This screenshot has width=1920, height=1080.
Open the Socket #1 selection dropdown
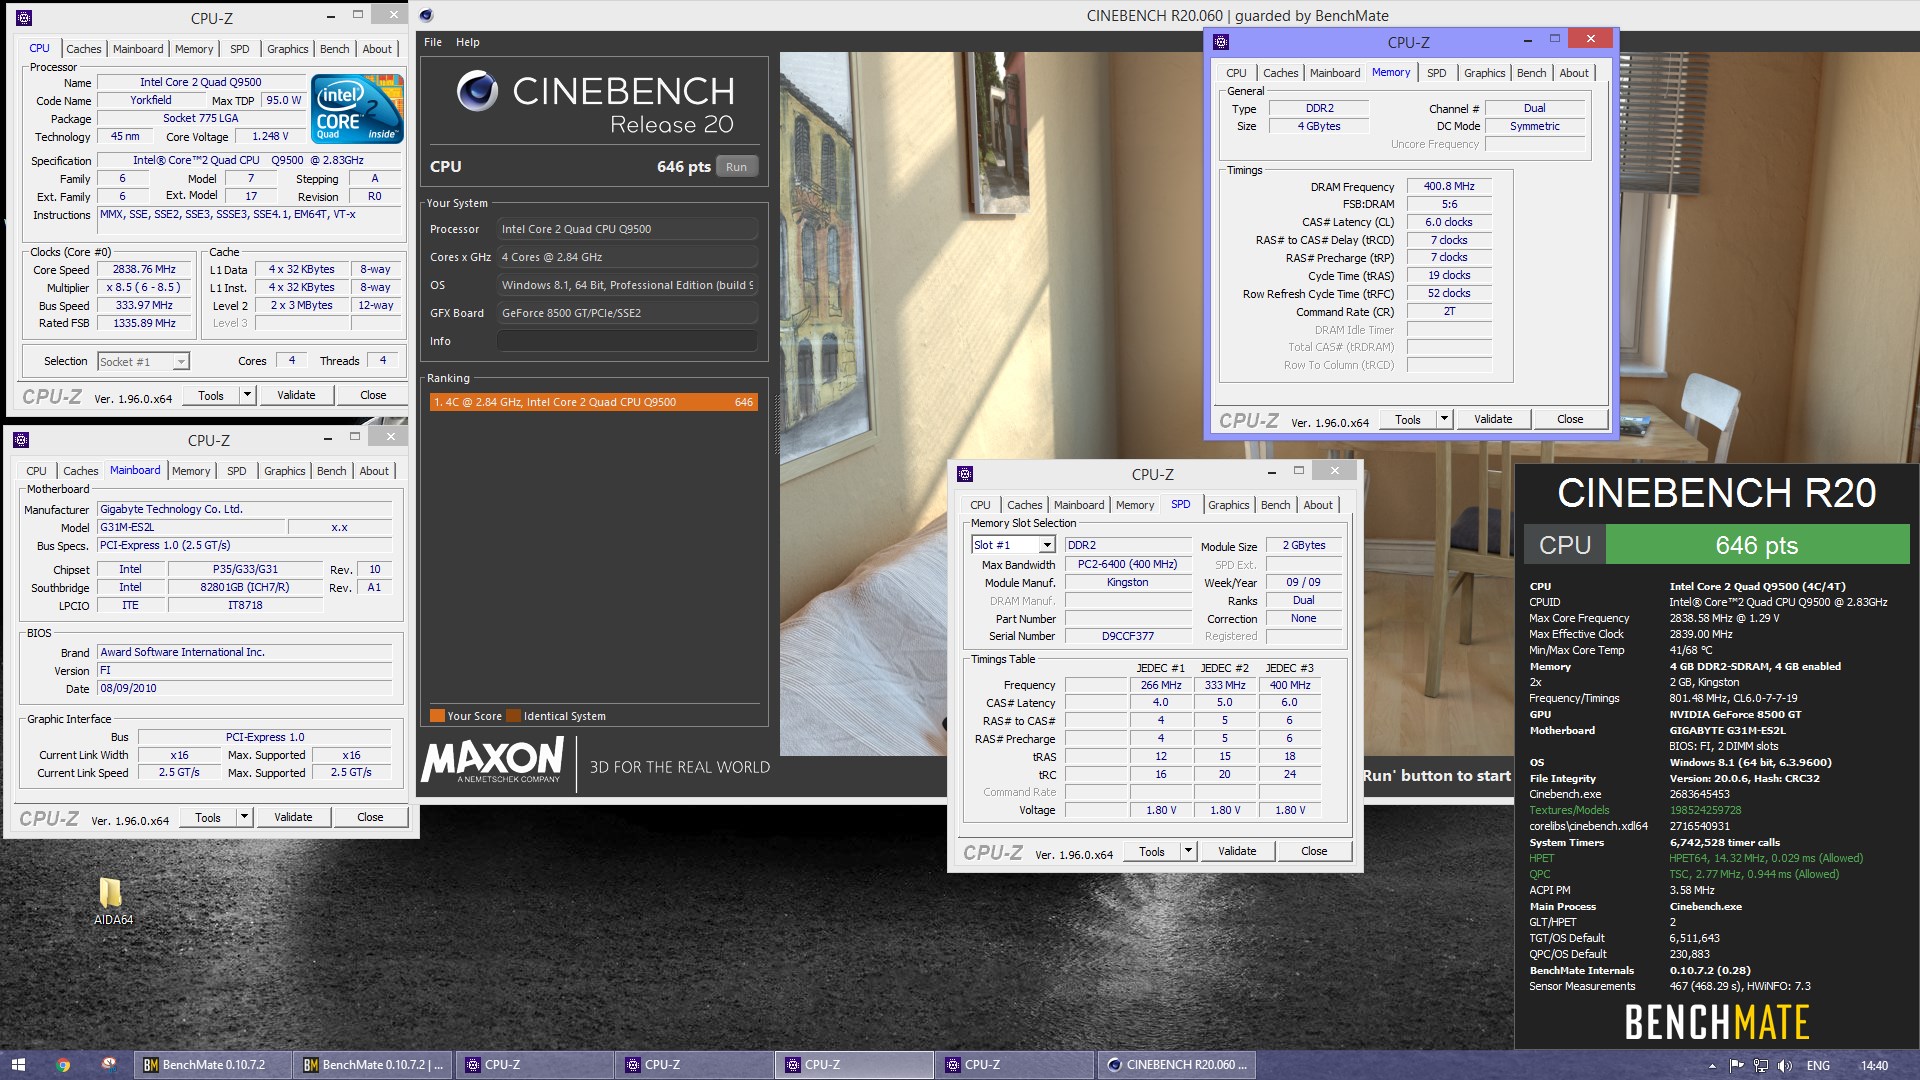coord(144,362)
